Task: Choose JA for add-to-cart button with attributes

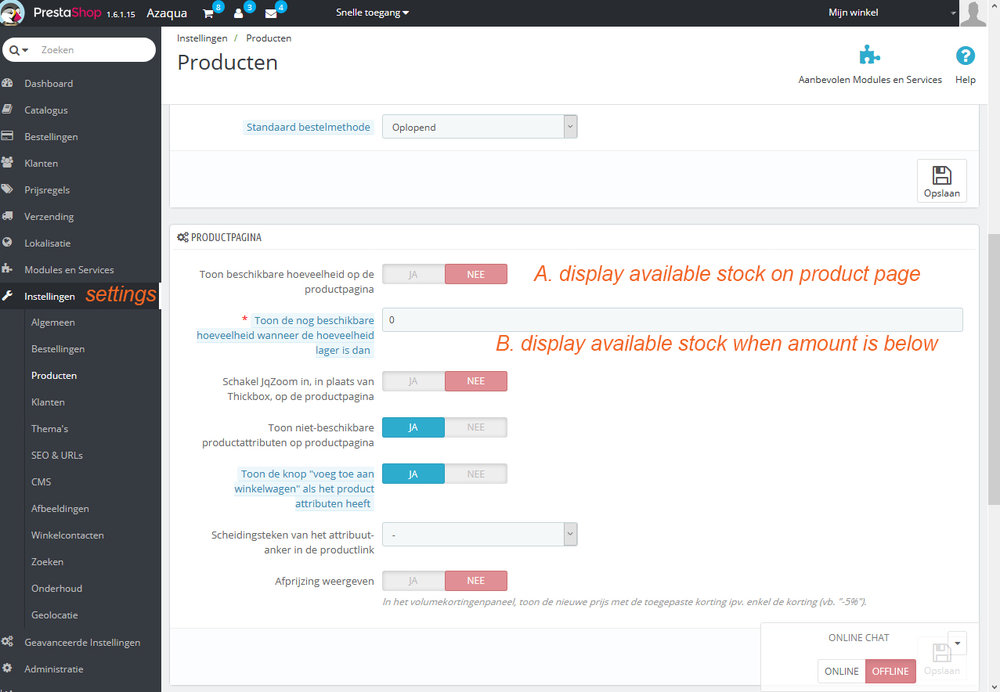Action: click(413, 474)
